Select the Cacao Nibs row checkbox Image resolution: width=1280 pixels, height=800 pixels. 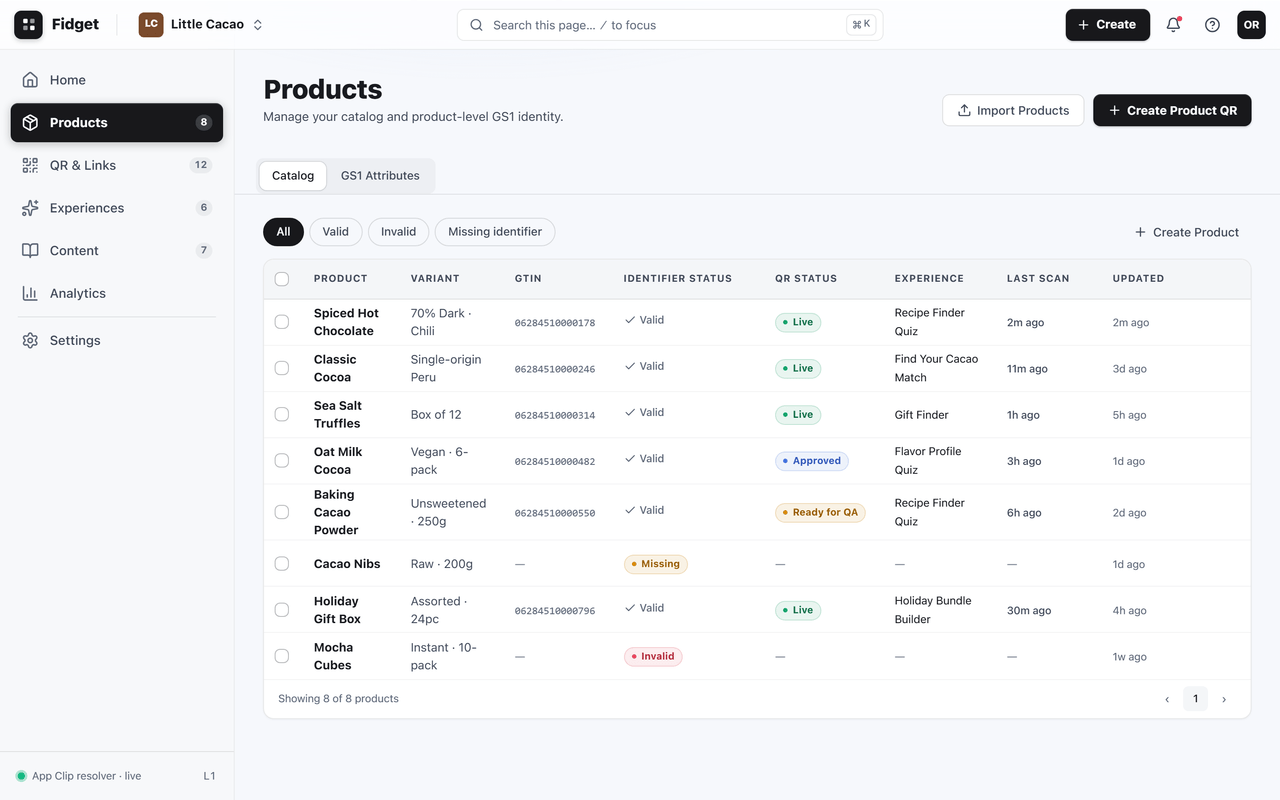tap(282, 564)
